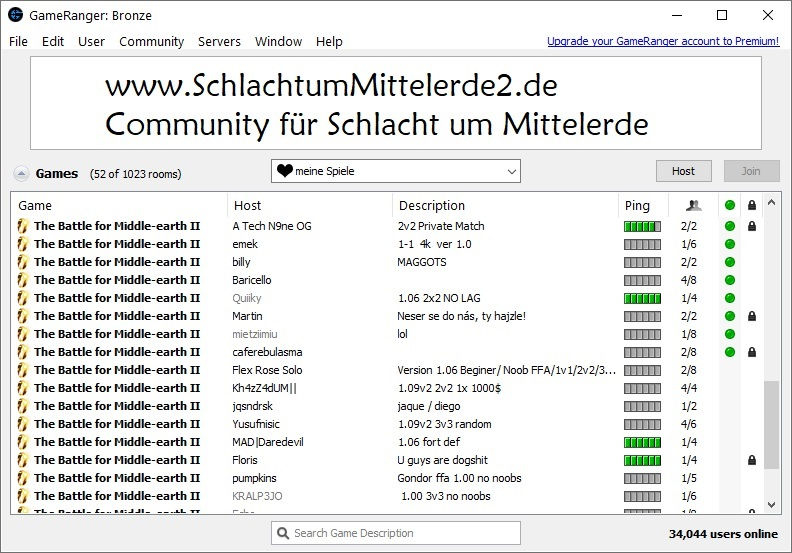Sort by lock column header
The width and height of the screenshot is (792, 553).
pyautogui.click(x=752, y=205)
